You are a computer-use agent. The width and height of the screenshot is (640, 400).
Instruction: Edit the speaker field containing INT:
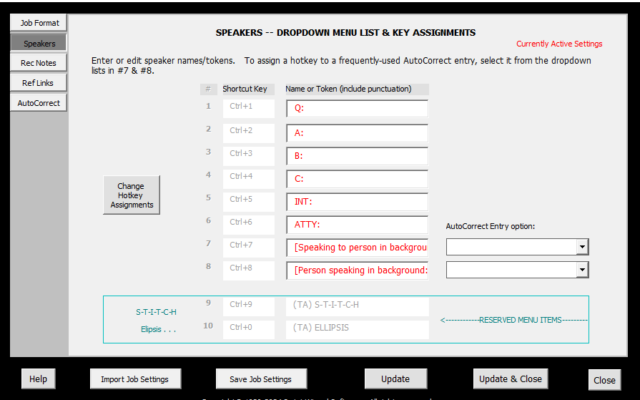tap(357, 201)
